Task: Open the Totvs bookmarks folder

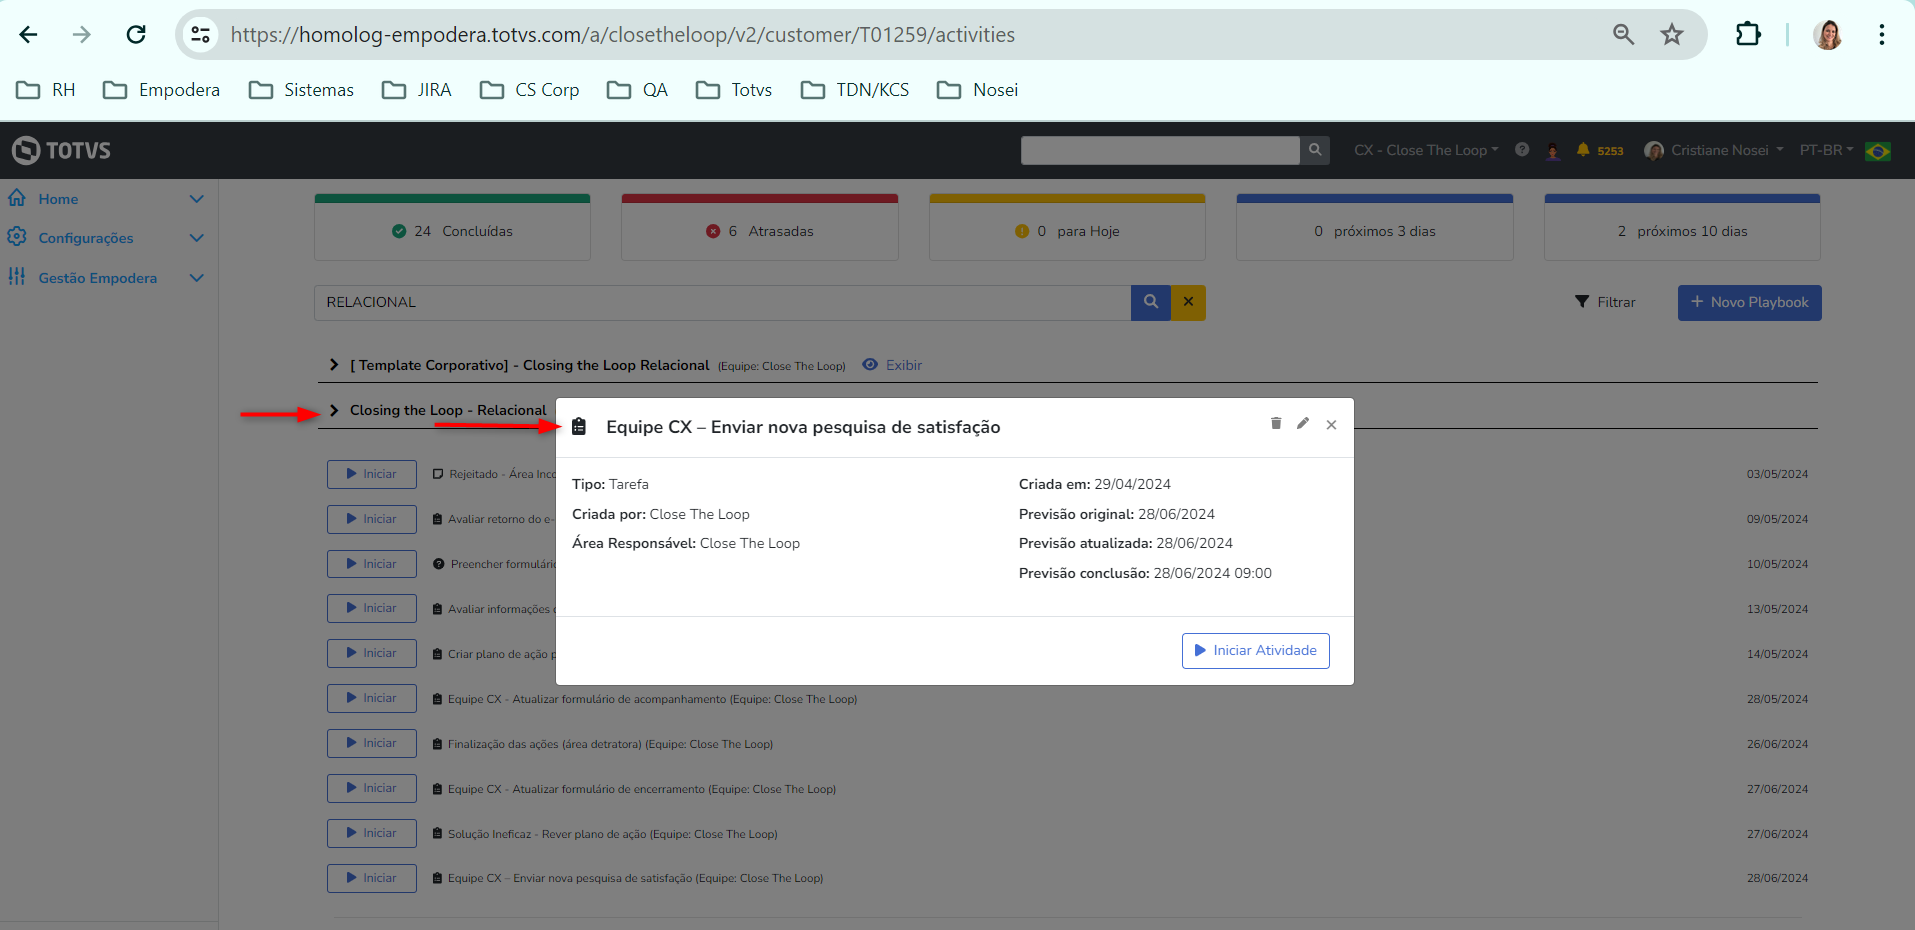Action: tap(735, 90)
